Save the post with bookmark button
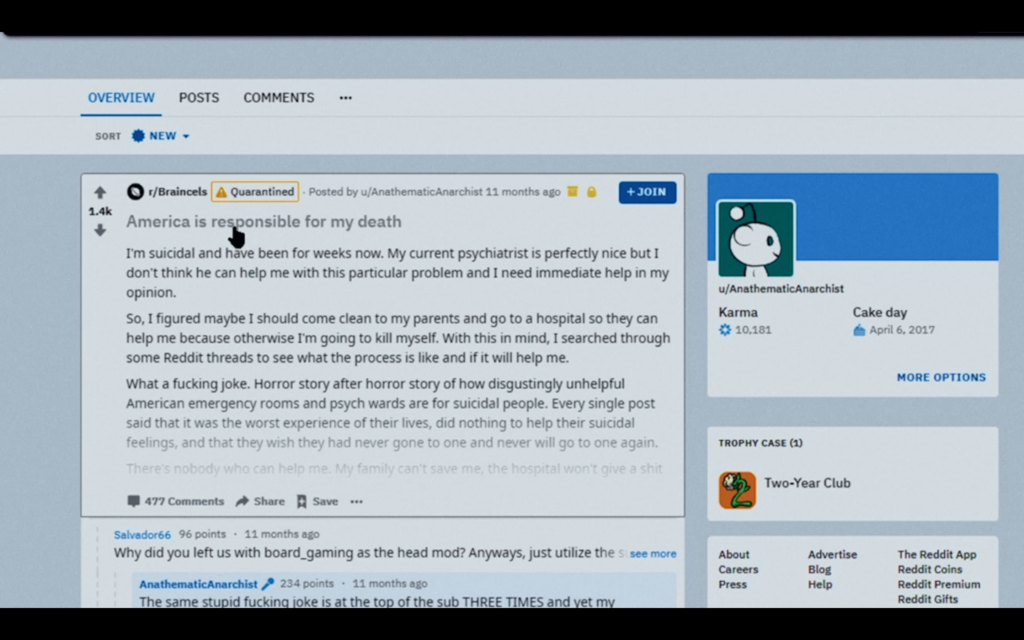Viewport: 1024px width, 640px height. 317,501
